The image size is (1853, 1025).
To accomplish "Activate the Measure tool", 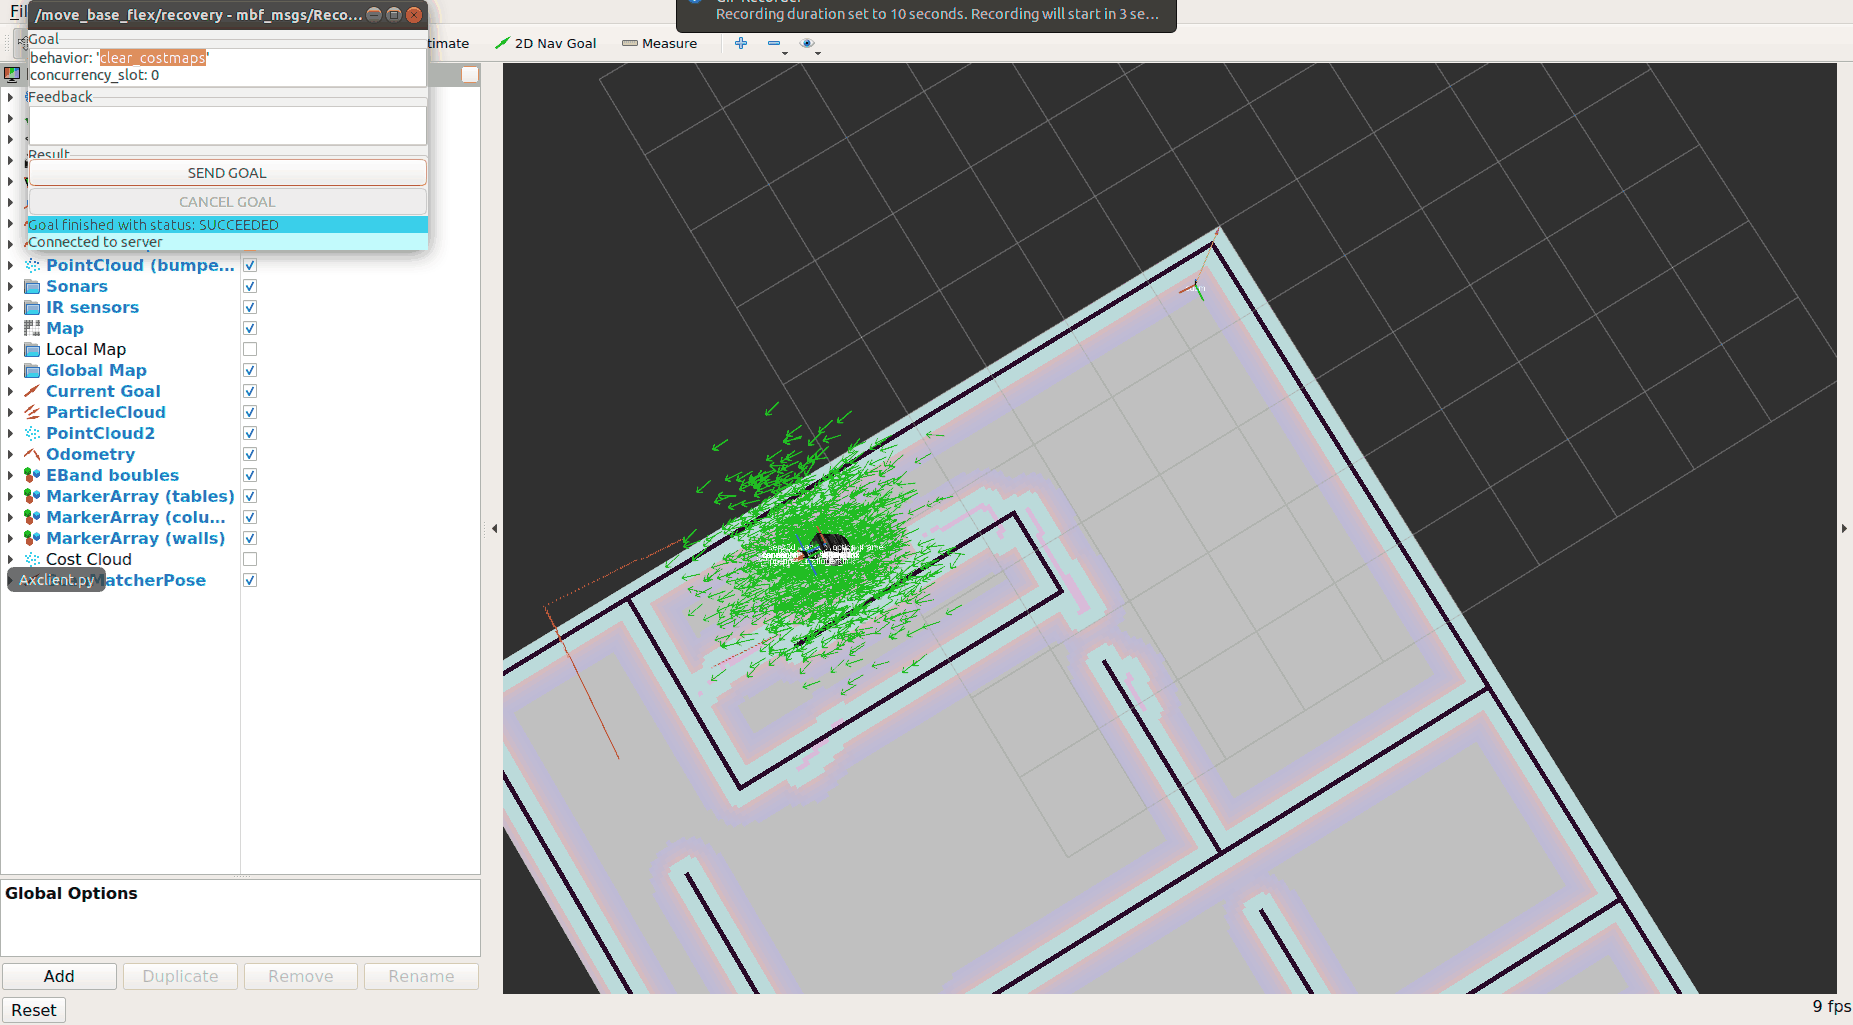I will click(x=659, y=43).
